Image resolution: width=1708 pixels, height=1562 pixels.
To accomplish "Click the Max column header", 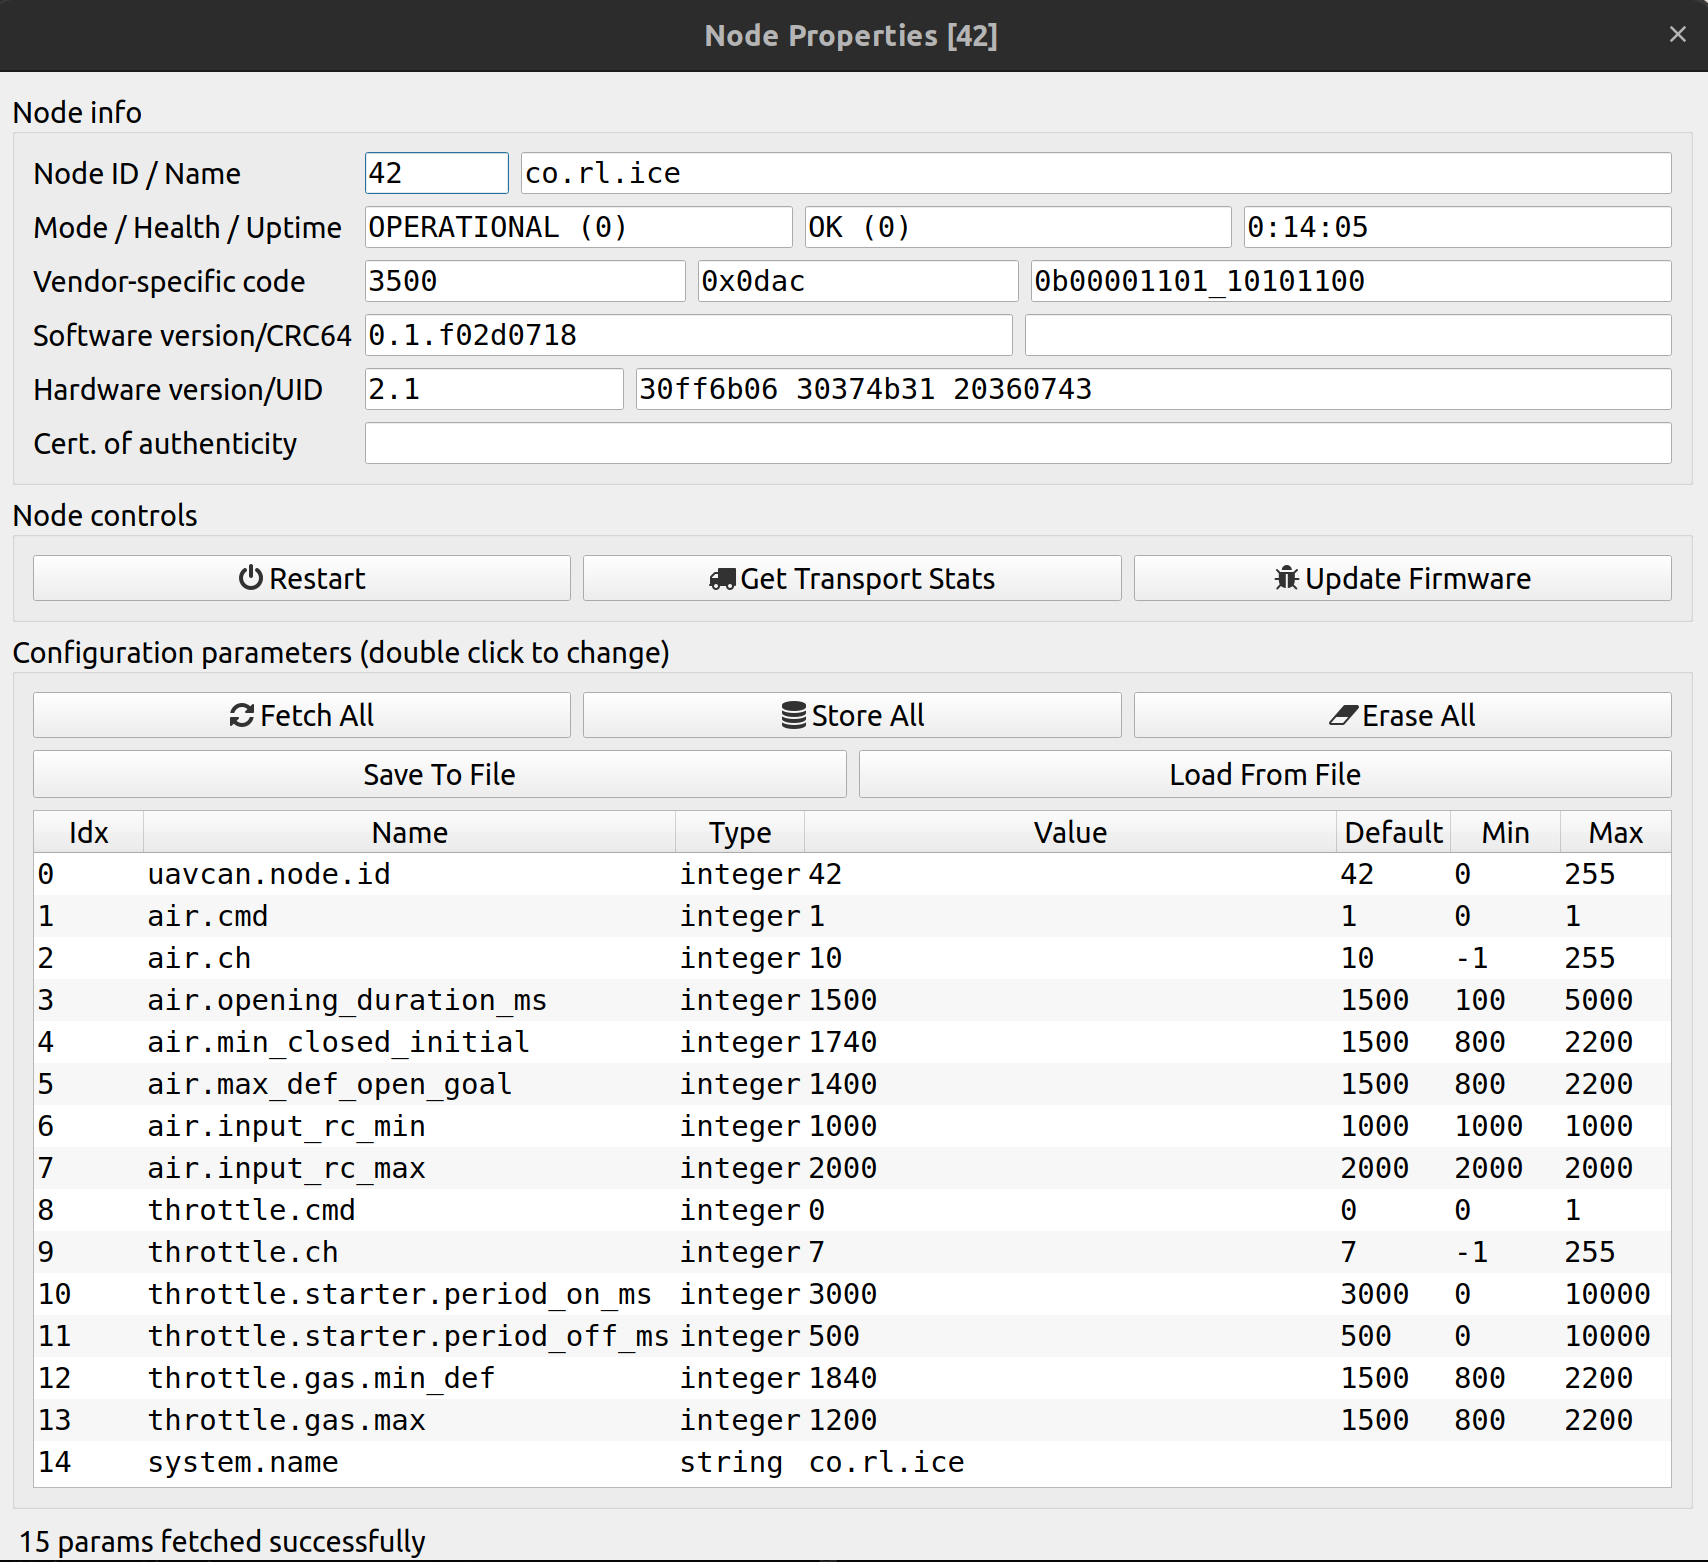I will click(1615, 832).
